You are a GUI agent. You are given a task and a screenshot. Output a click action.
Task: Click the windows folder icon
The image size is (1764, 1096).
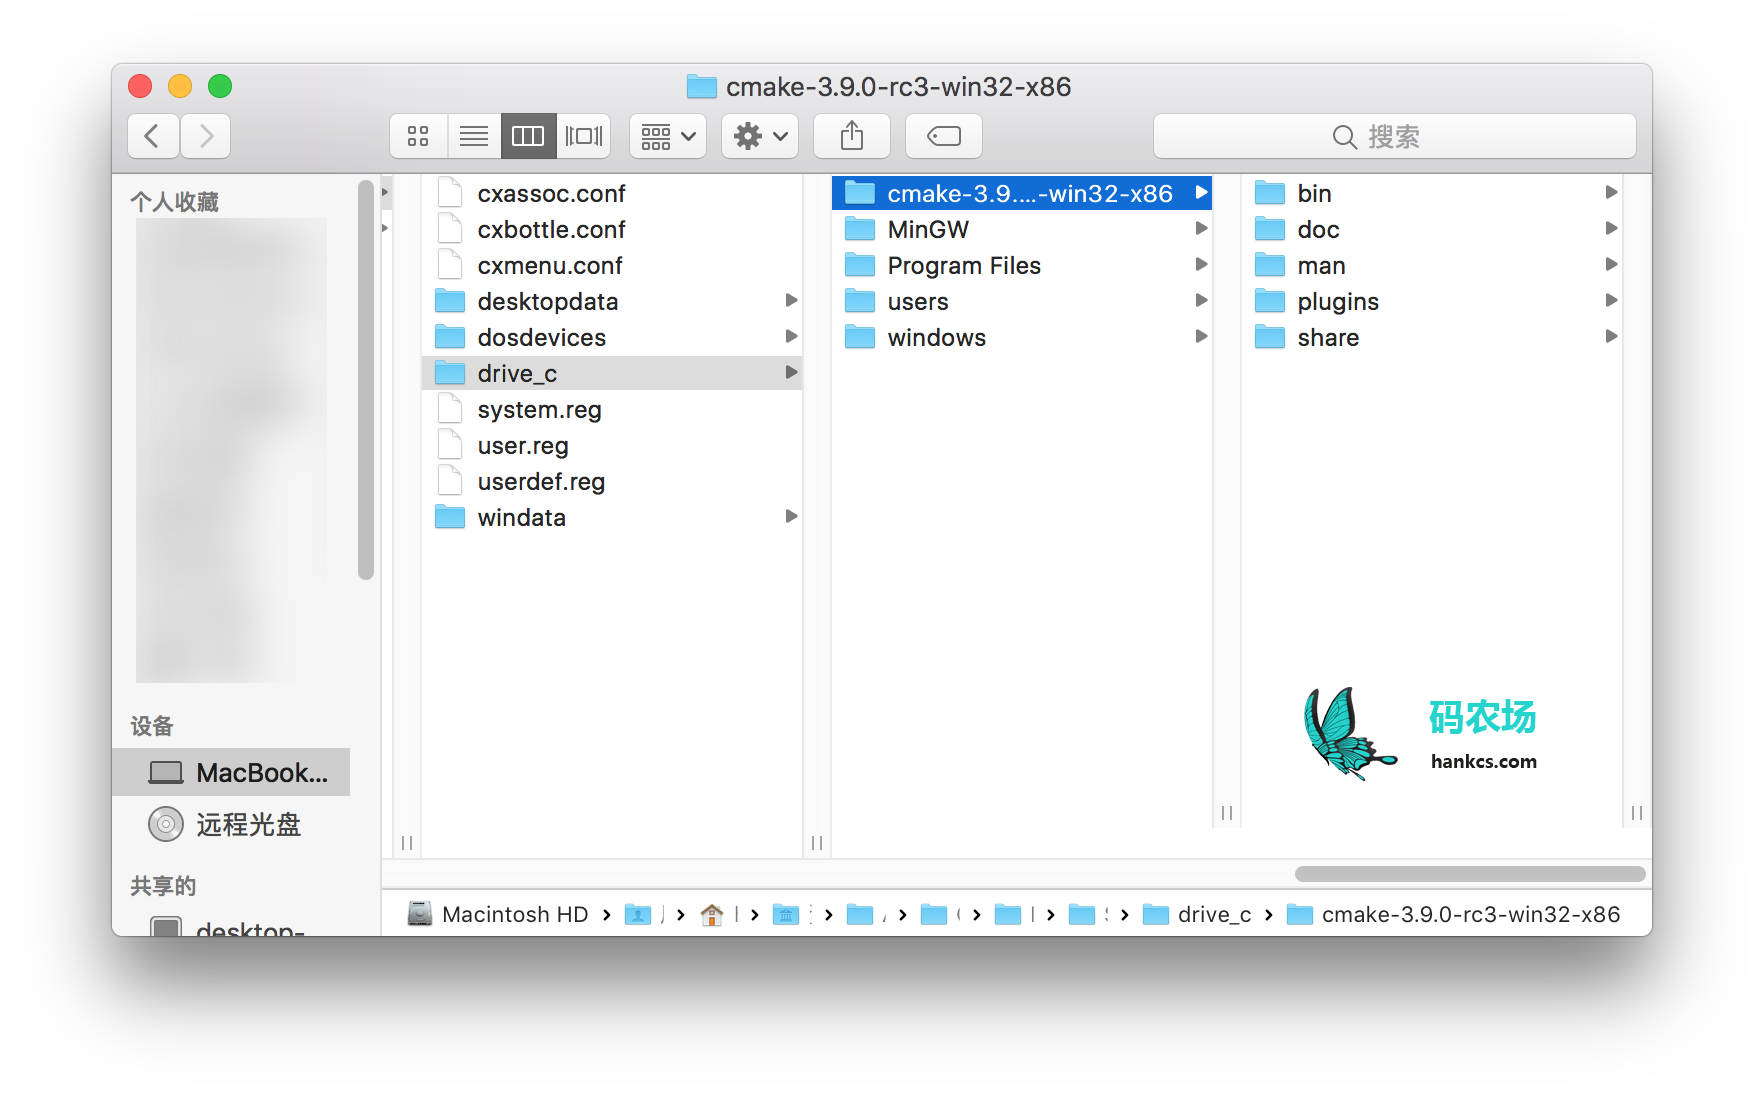(860, 337)
